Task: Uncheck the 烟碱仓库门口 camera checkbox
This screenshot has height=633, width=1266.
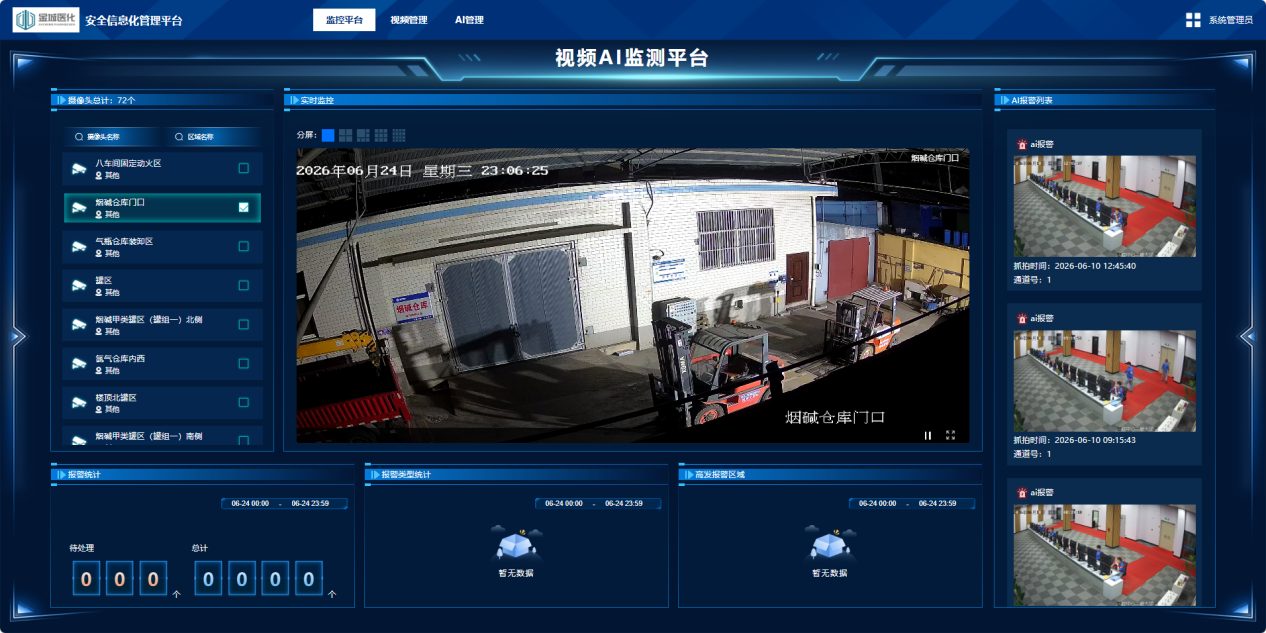Action: click(x=243, y=207)
